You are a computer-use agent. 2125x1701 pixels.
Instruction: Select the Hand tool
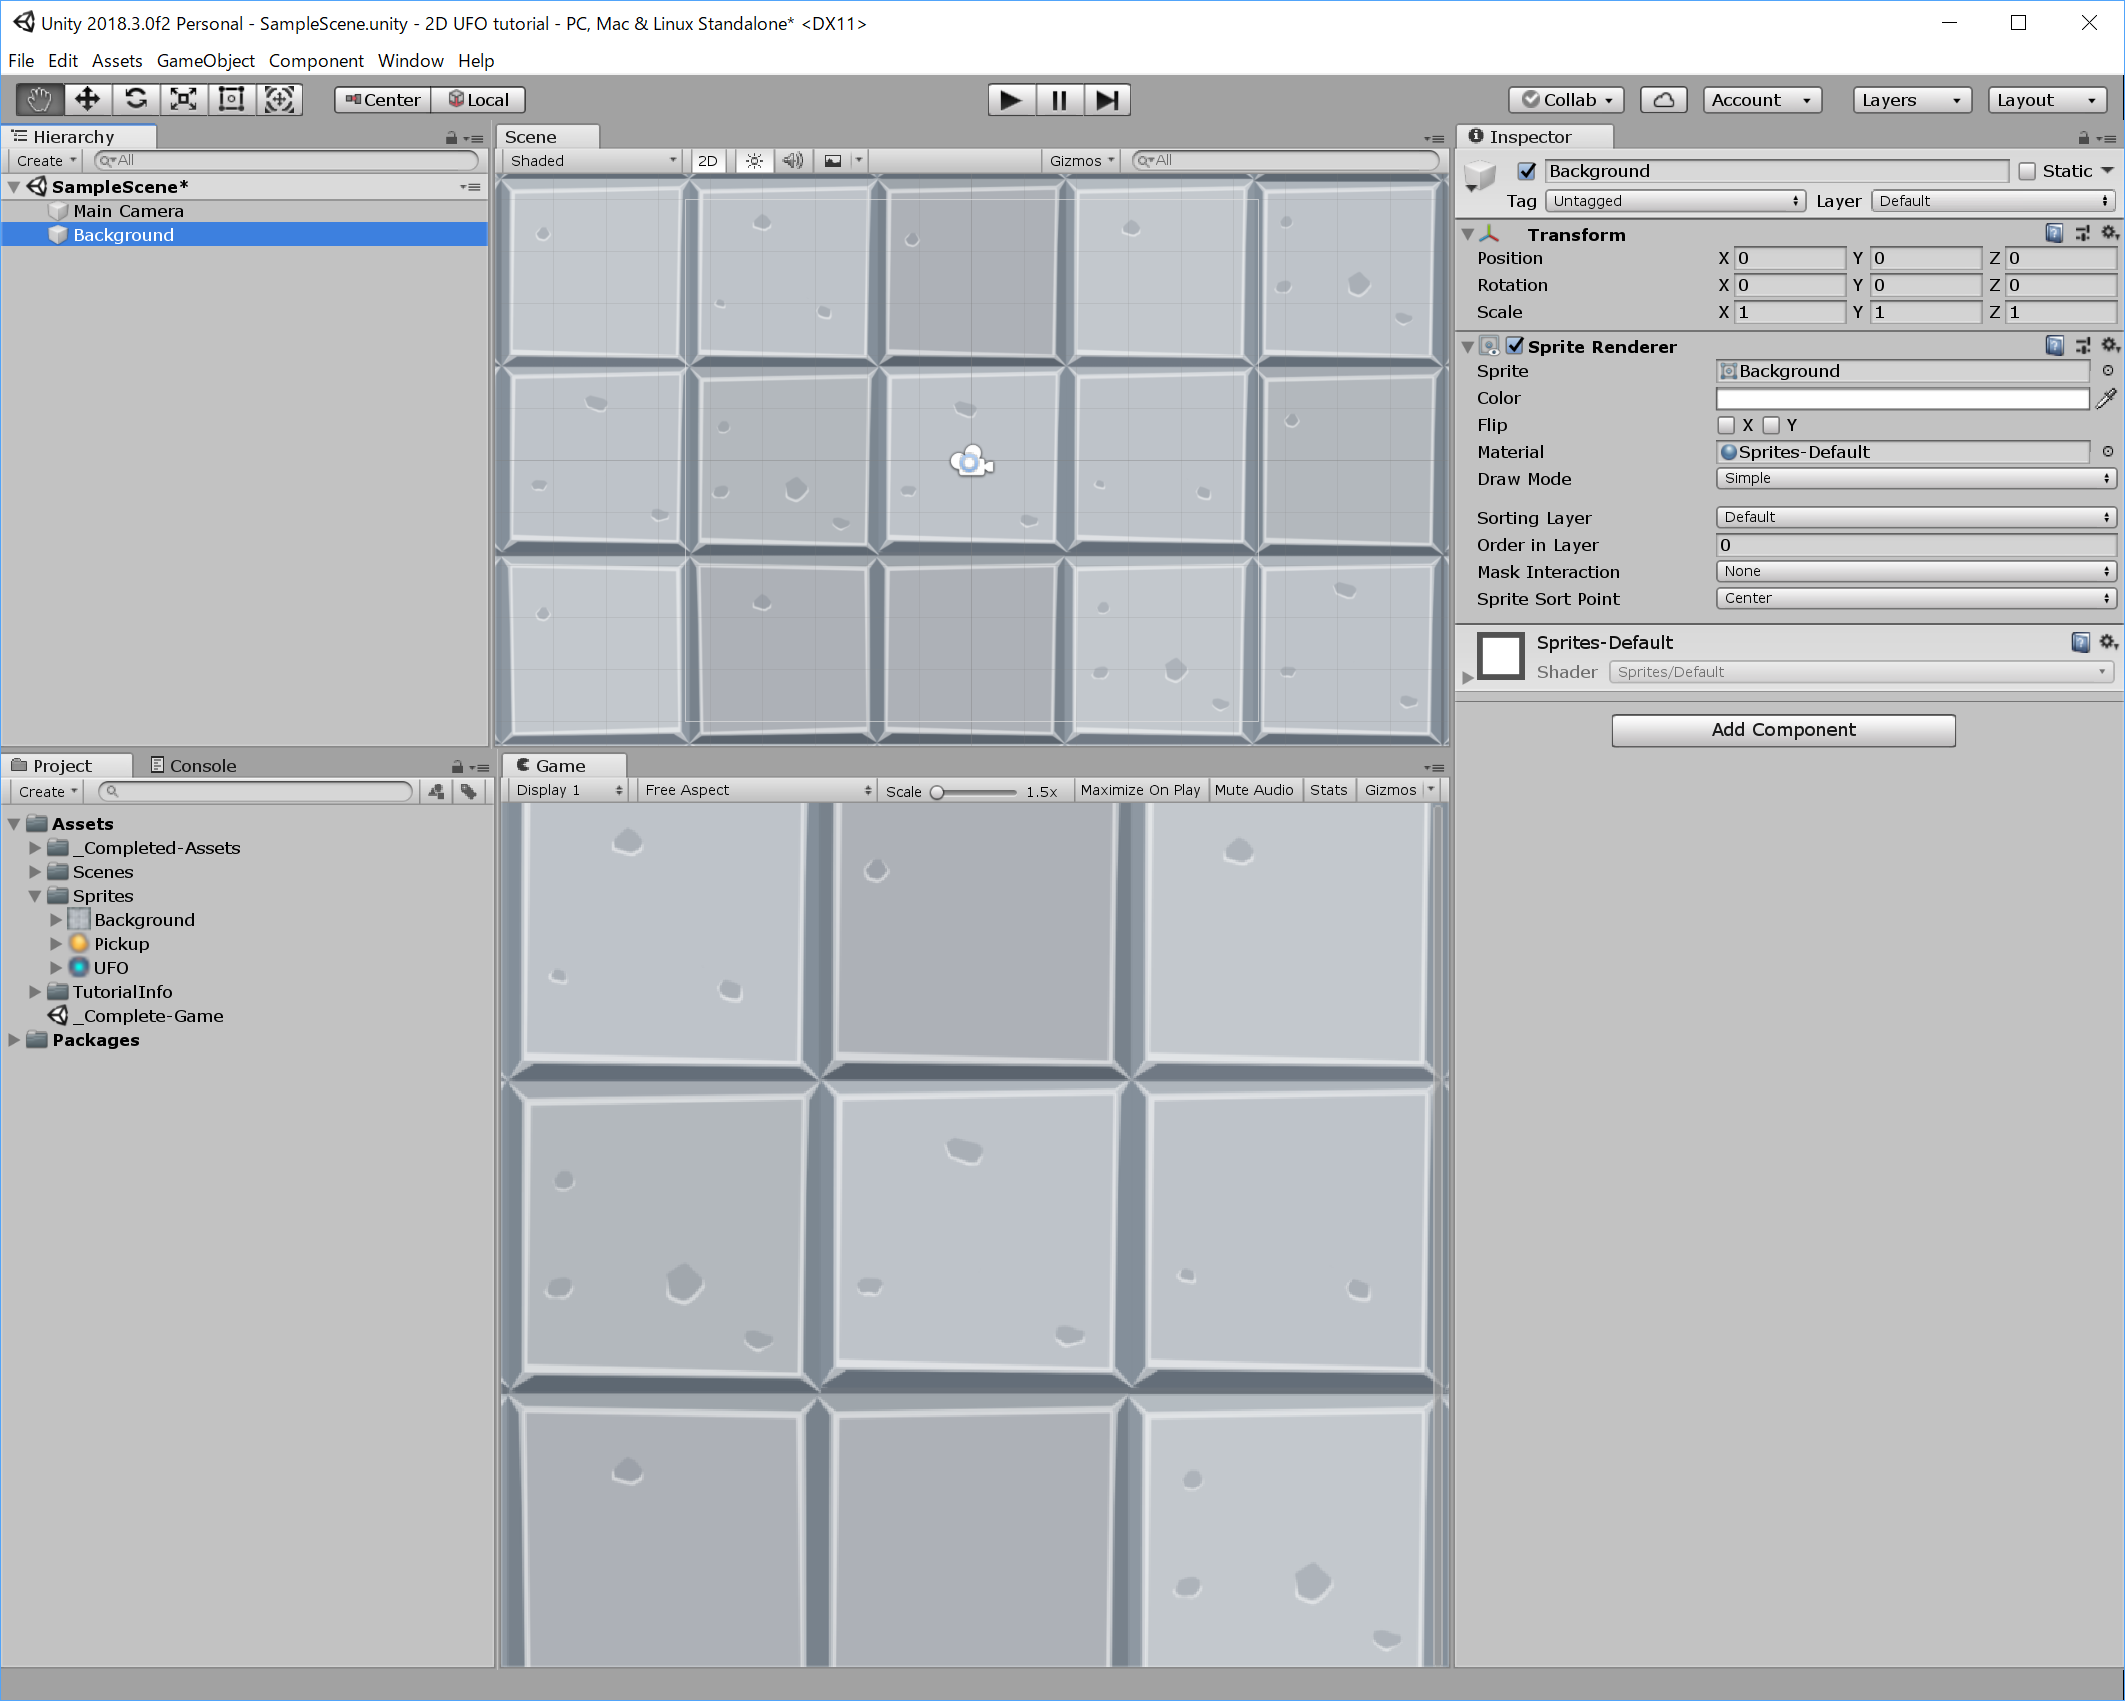[40, 99]
